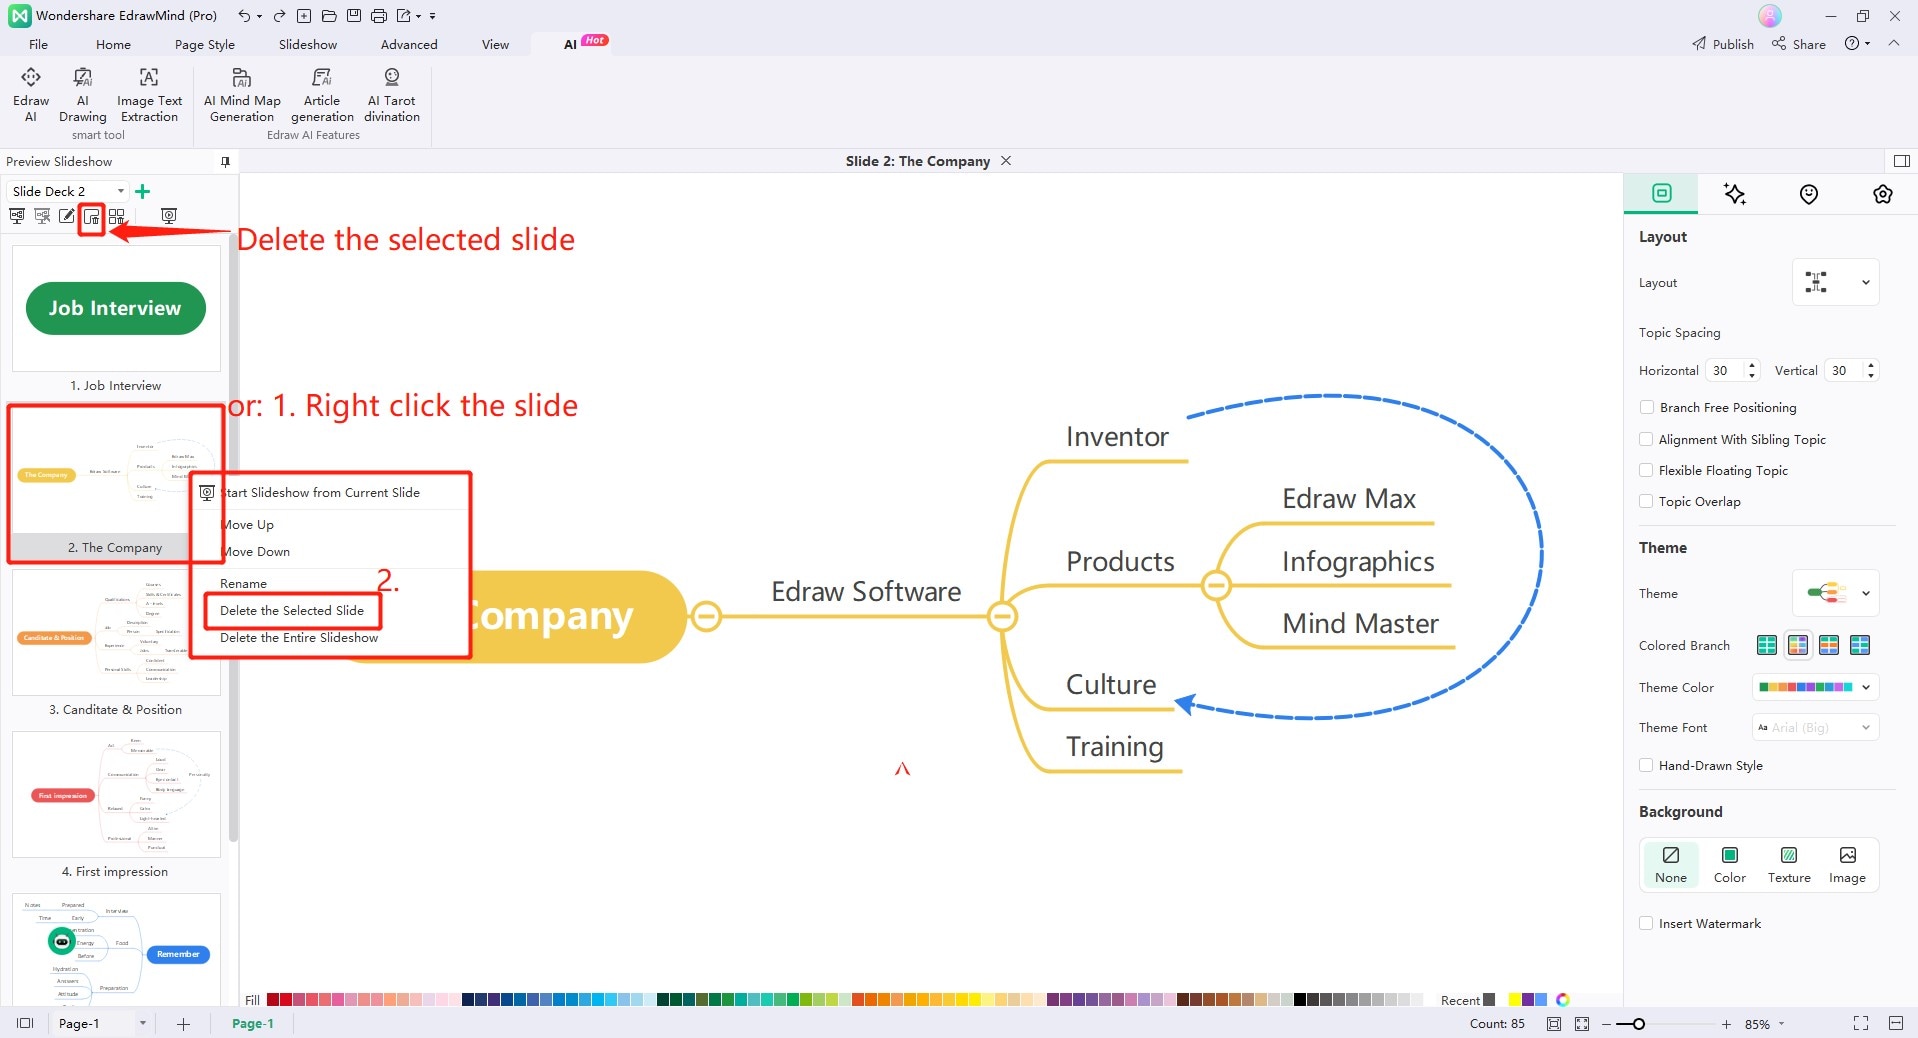Check Insert Watermark
This screenshot has height=1038, width=1918.
pyautogui.click(x=1646, y=923)
